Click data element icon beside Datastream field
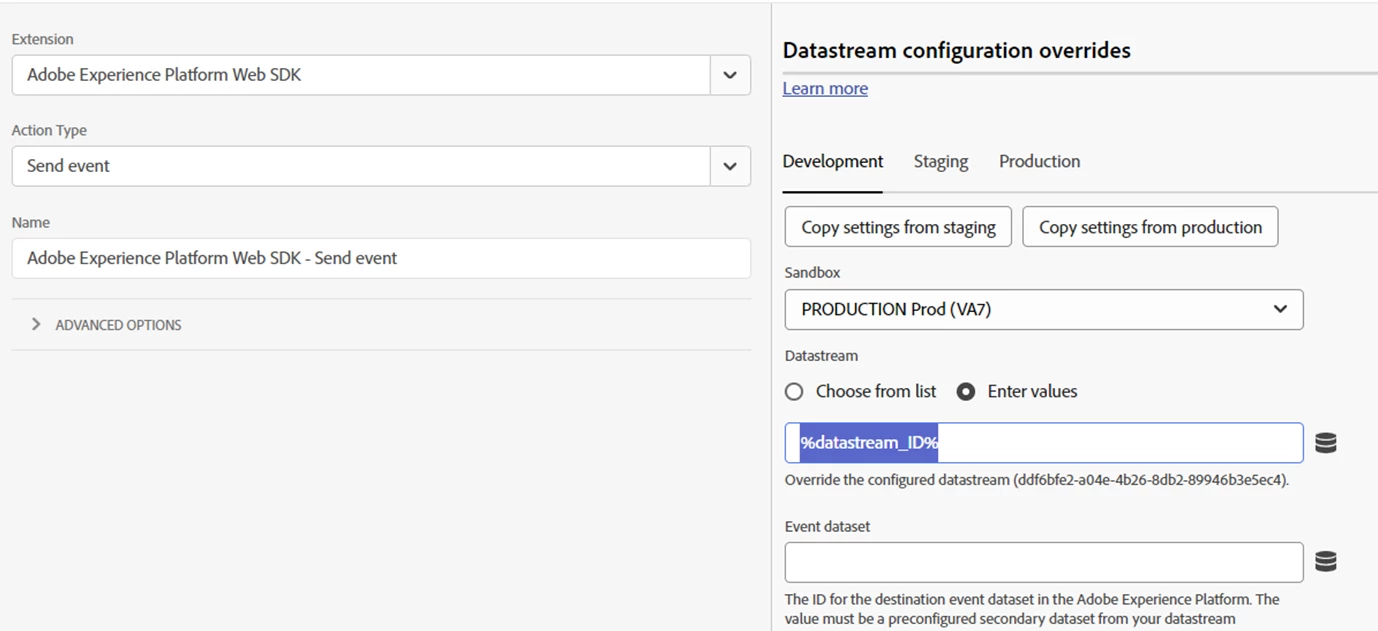The width and height of the screenshot is (1378, 631). pos(1326,443)
